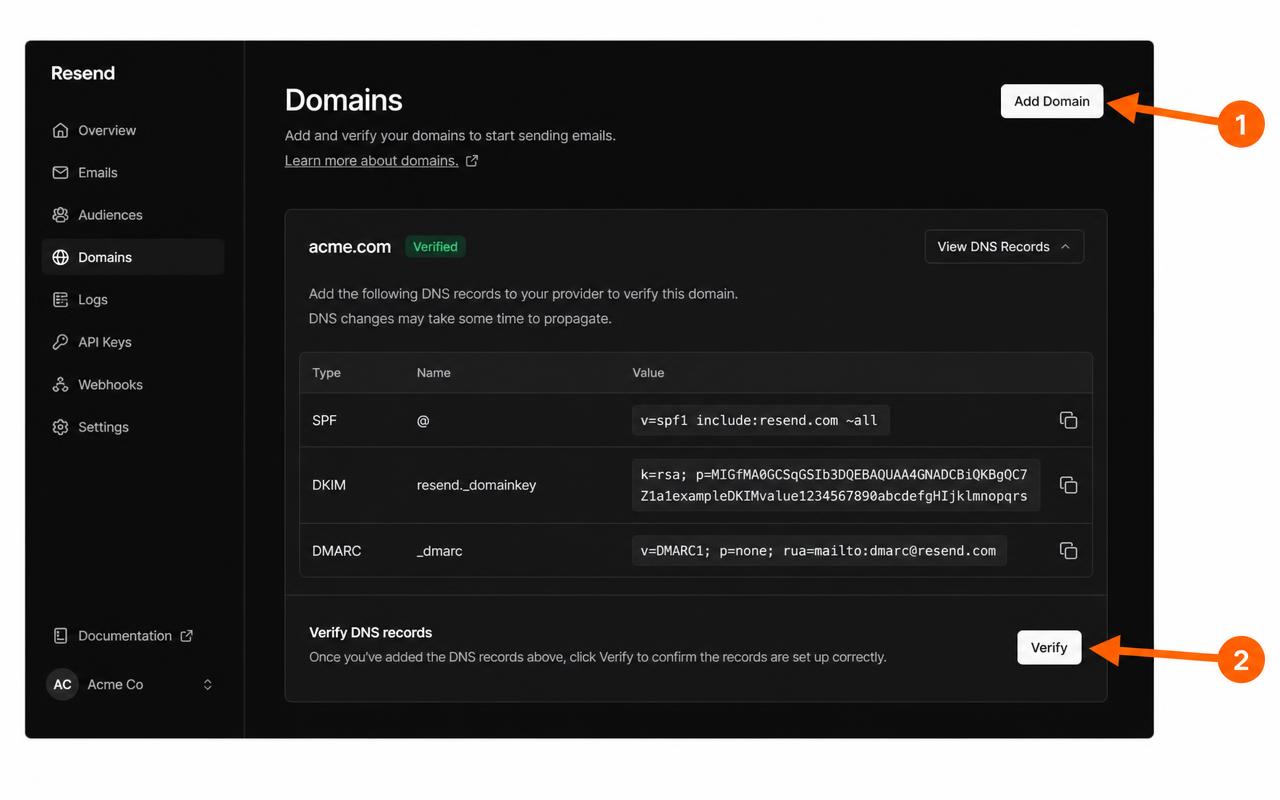This screenshot has height=800, width=1280.
Task: Click the DKIM type cell
Action: [x=329, y=485]
